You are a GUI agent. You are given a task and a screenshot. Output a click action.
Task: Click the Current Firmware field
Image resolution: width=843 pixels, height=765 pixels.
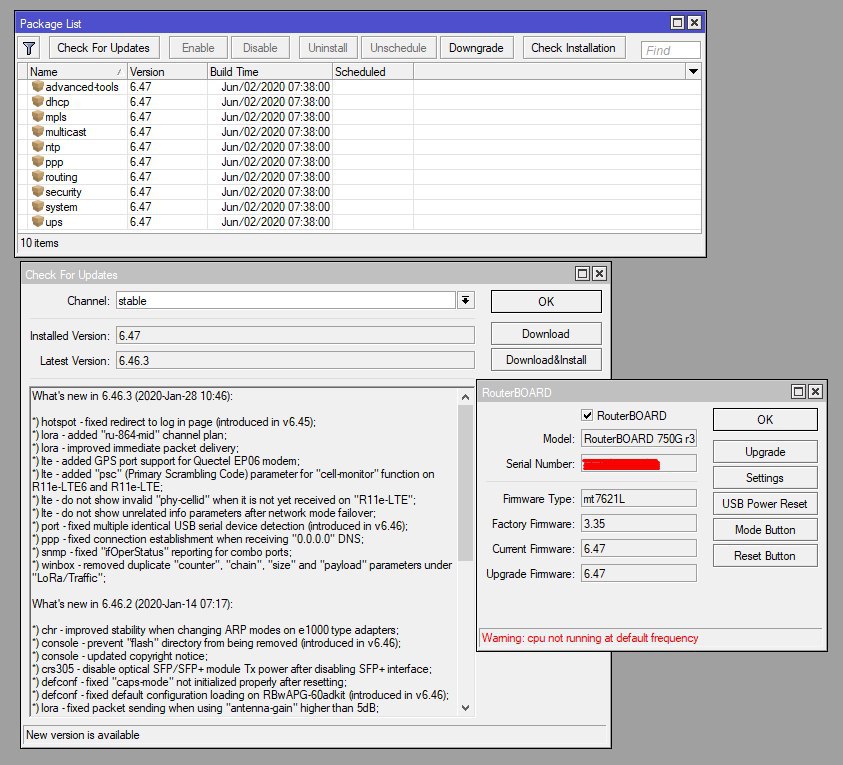(639, 548)
